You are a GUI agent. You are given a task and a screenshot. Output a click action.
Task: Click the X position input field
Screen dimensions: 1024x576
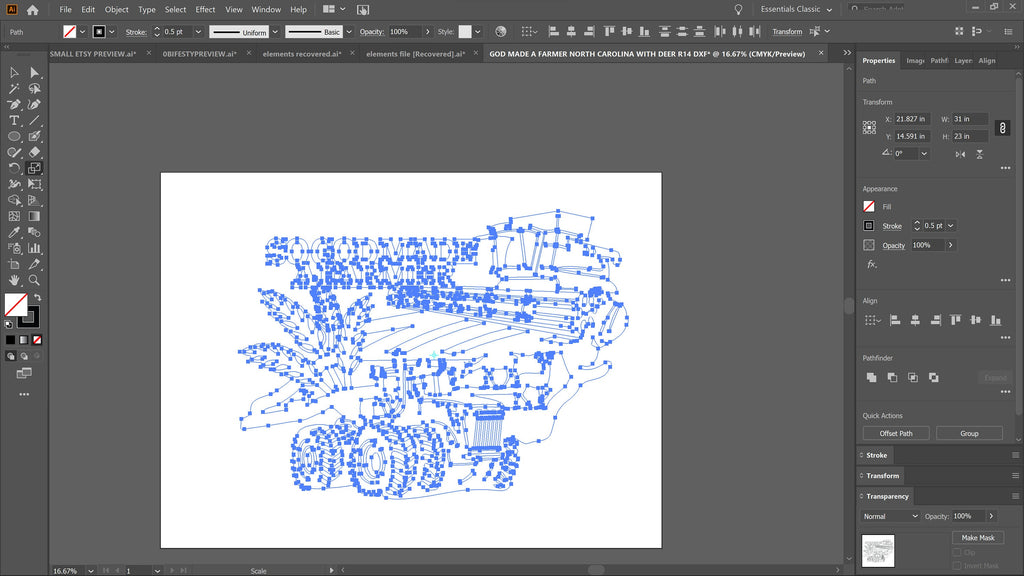(912, 119)
